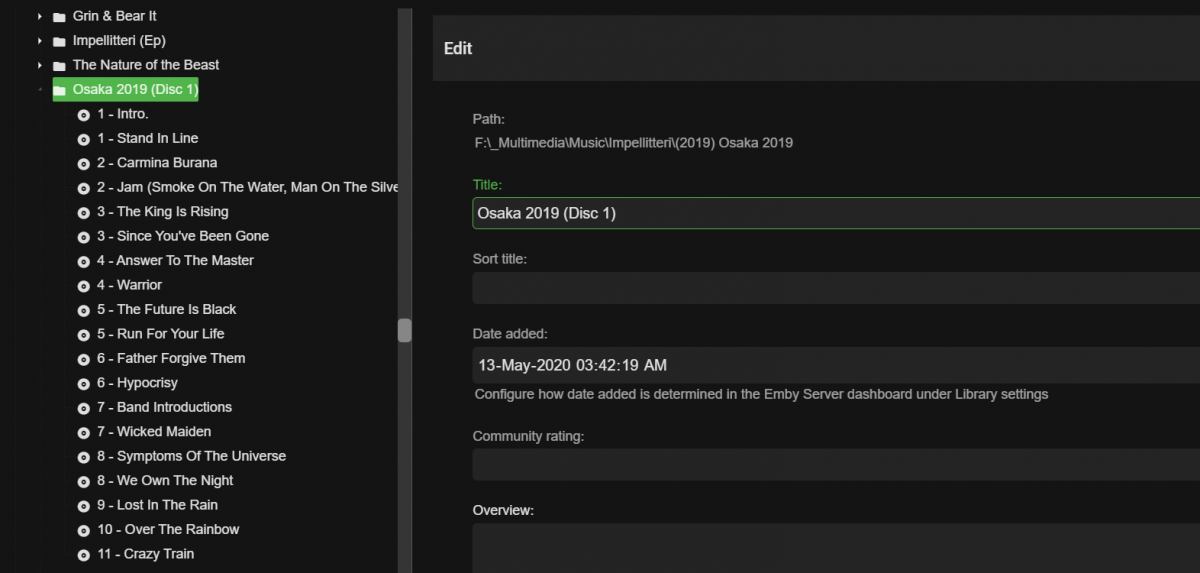Expand the Impellitteri (Ep) album node
Viewport: 1200px width, 573px height.
[x=39, y=41]
